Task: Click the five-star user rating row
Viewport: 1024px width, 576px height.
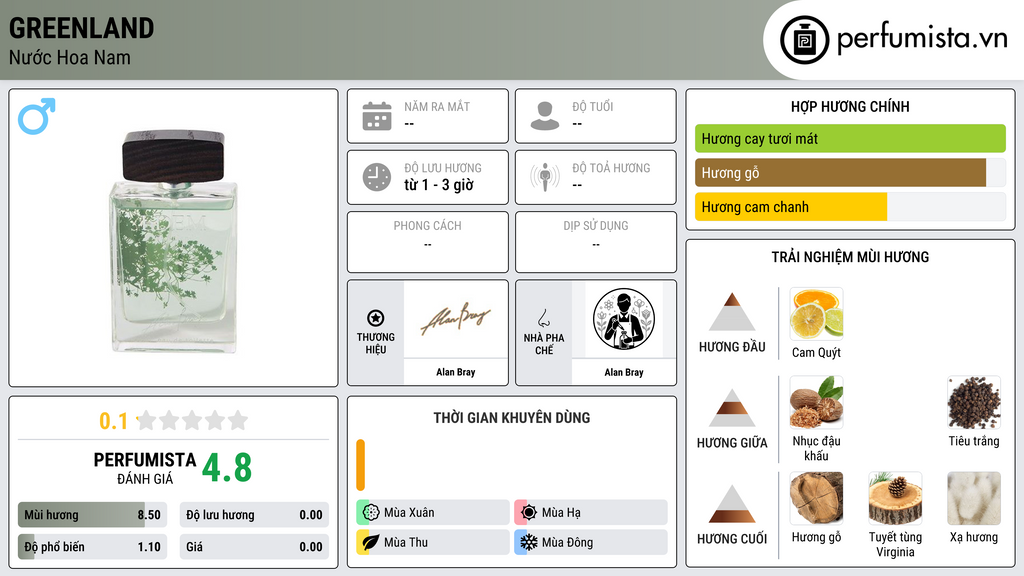Action: (x=192, y=420)
